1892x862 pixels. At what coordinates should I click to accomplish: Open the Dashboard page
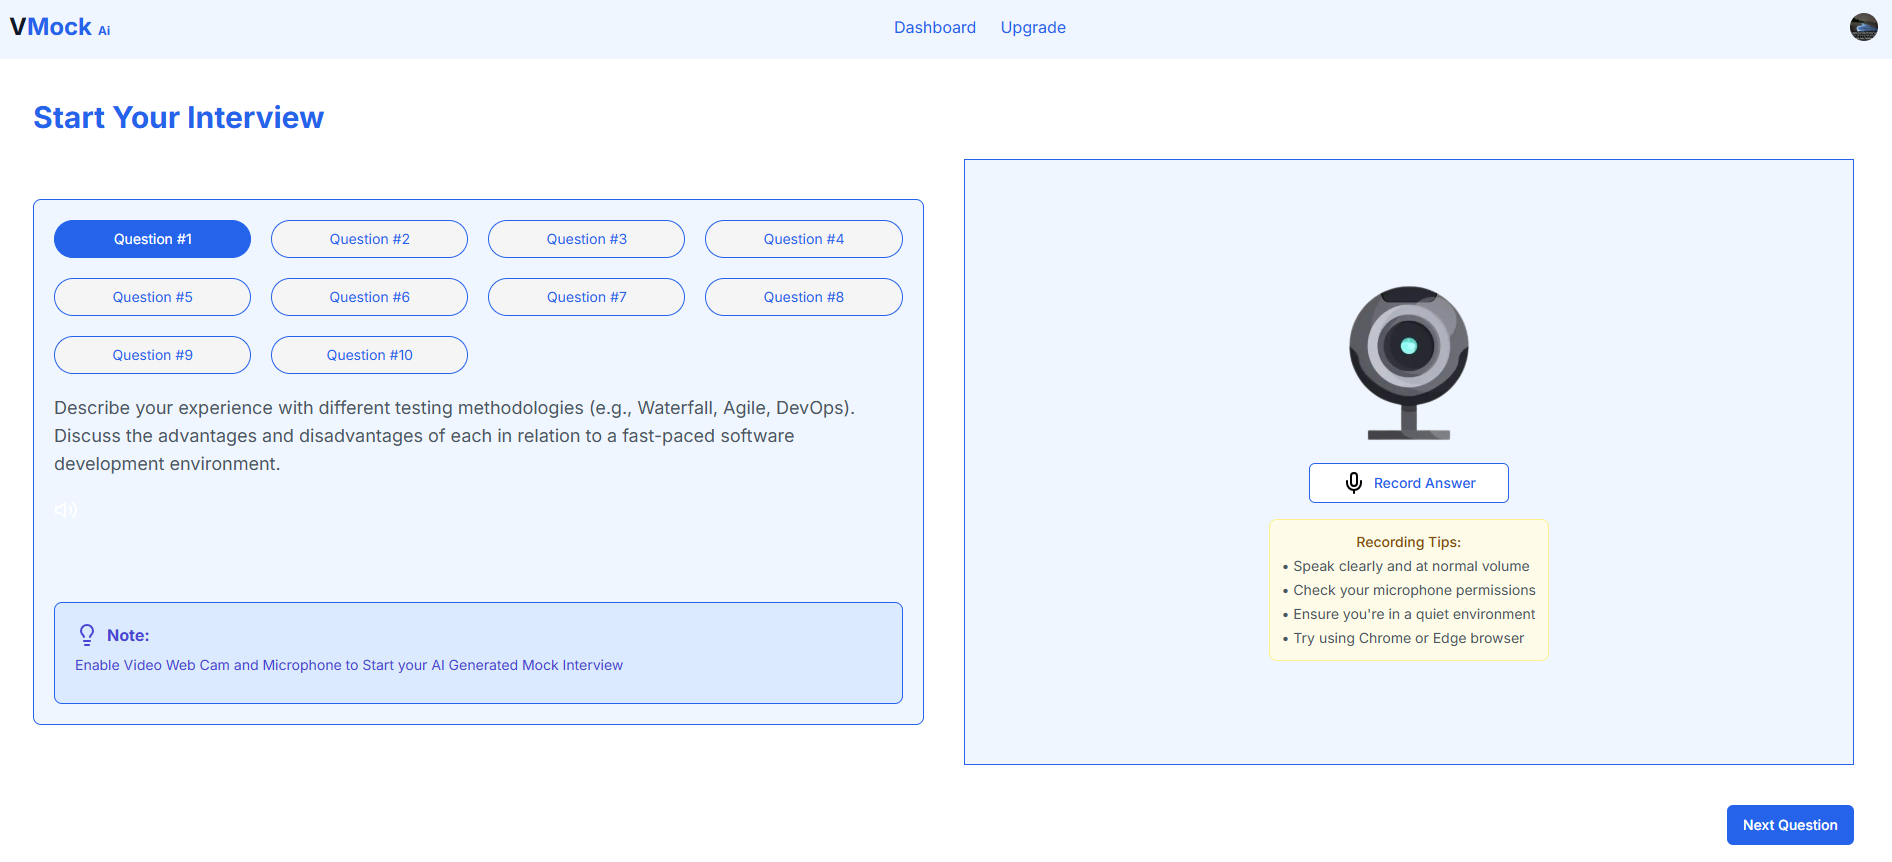pos(934,28)
